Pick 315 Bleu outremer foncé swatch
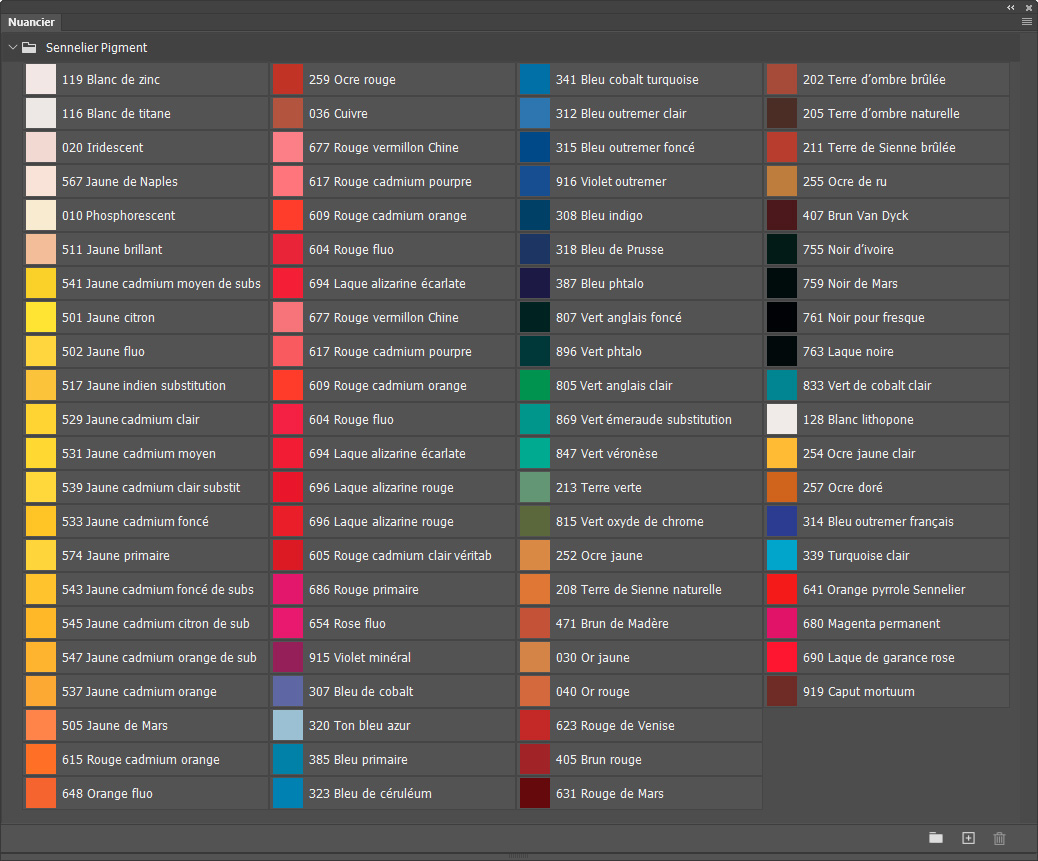1038x861 pixels. coord(640,148)
